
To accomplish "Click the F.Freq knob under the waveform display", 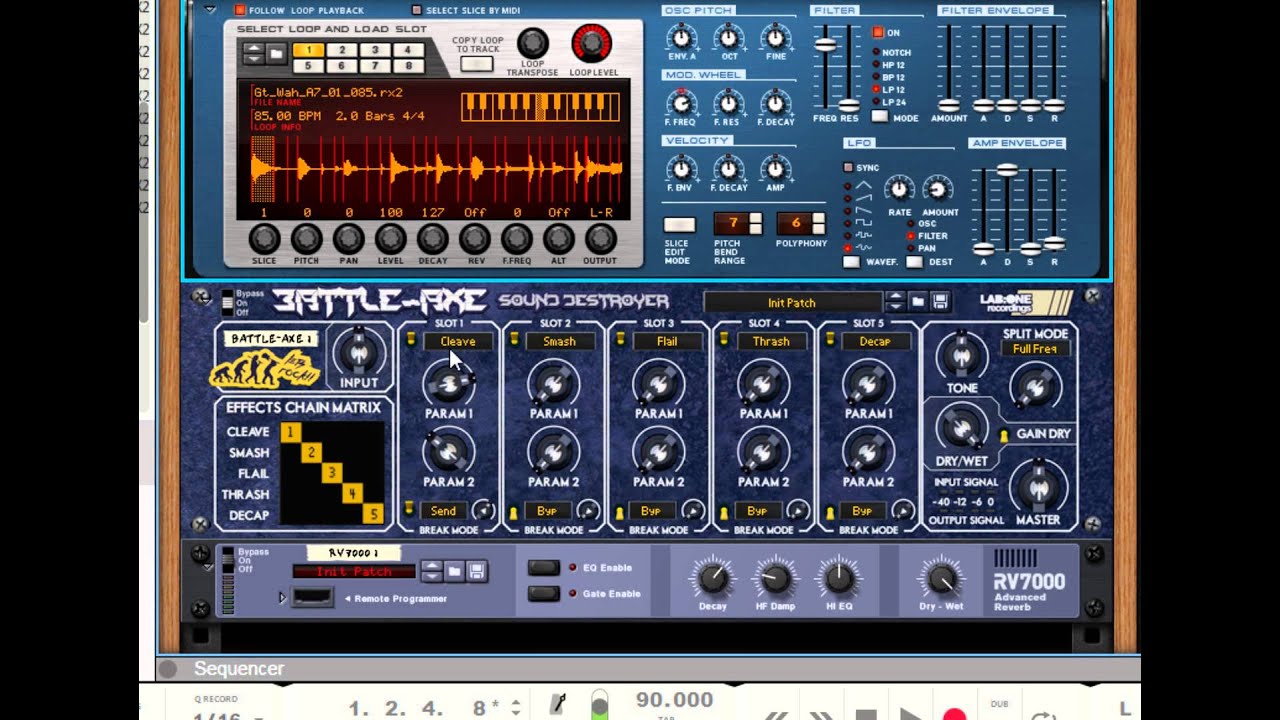I will 516,239.
